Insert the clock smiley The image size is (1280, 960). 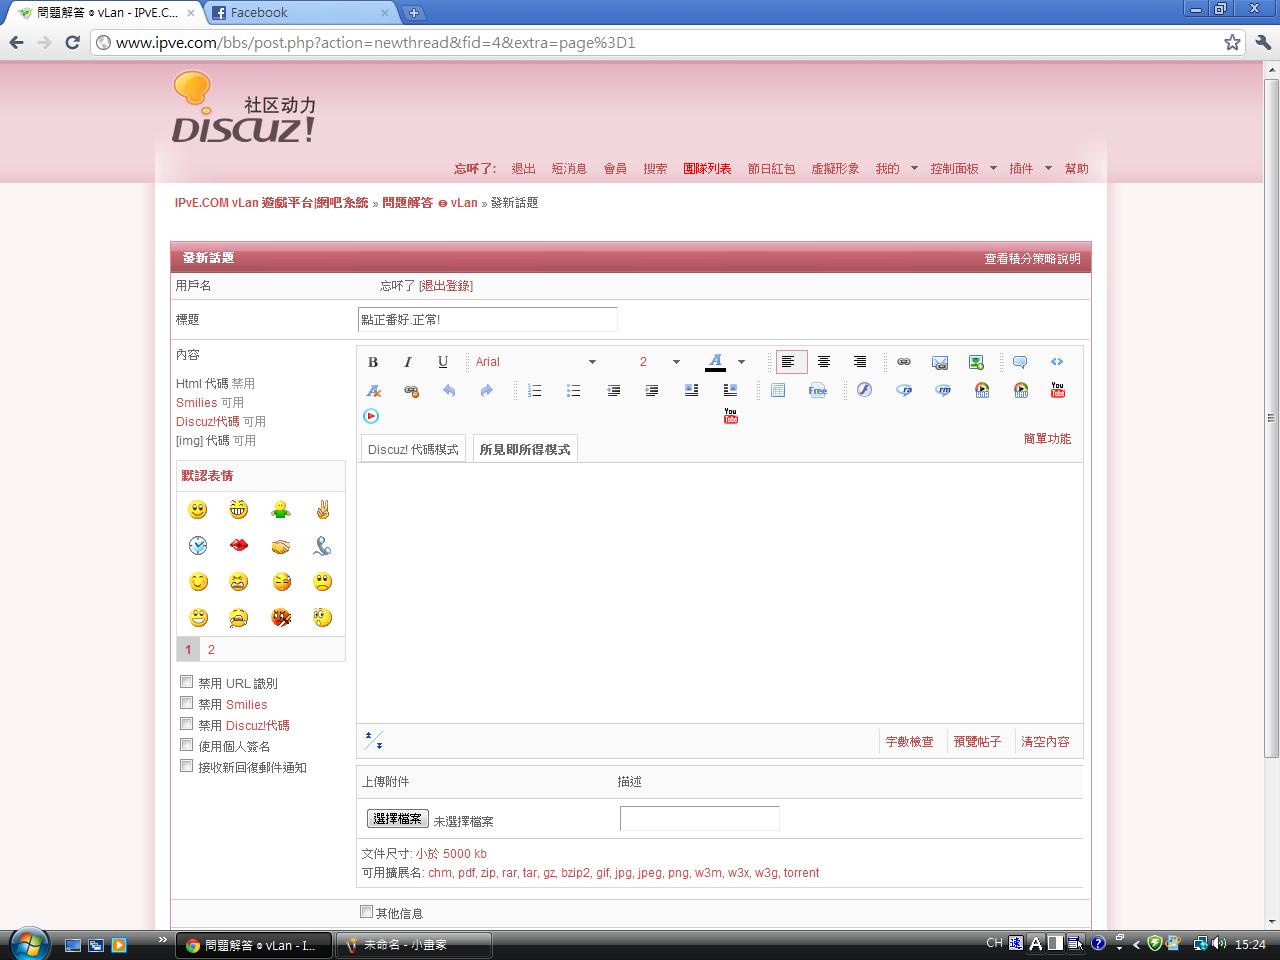point(198,546)
